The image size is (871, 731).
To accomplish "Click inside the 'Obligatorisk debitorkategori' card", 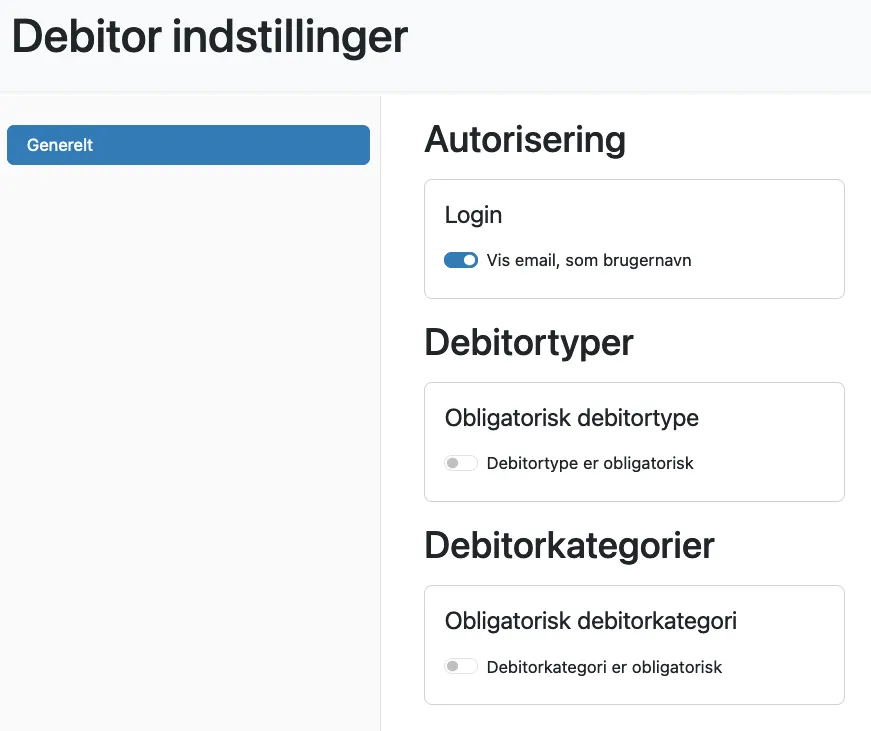I will (x=634, y=645).
